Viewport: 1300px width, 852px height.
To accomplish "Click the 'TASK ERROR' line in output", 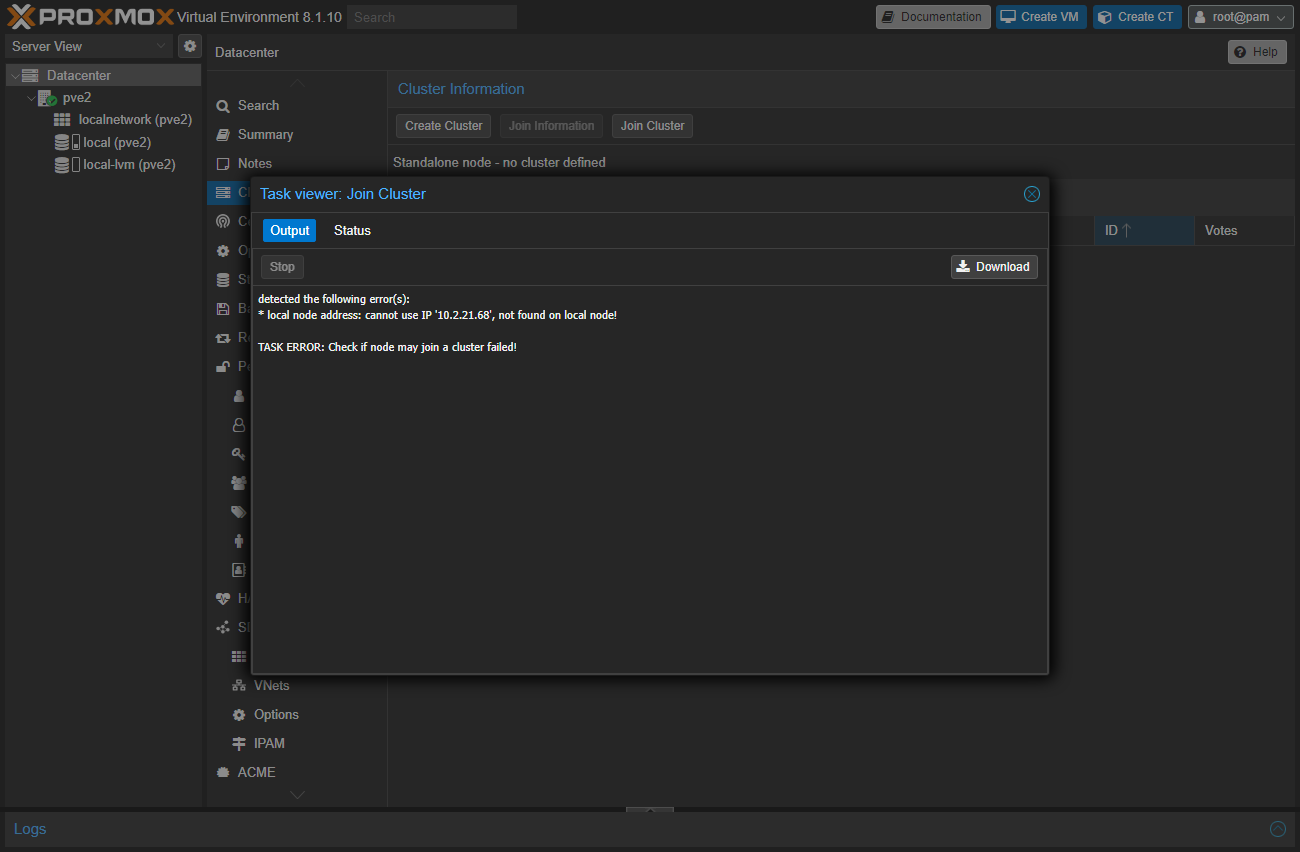I will [387, 347].
